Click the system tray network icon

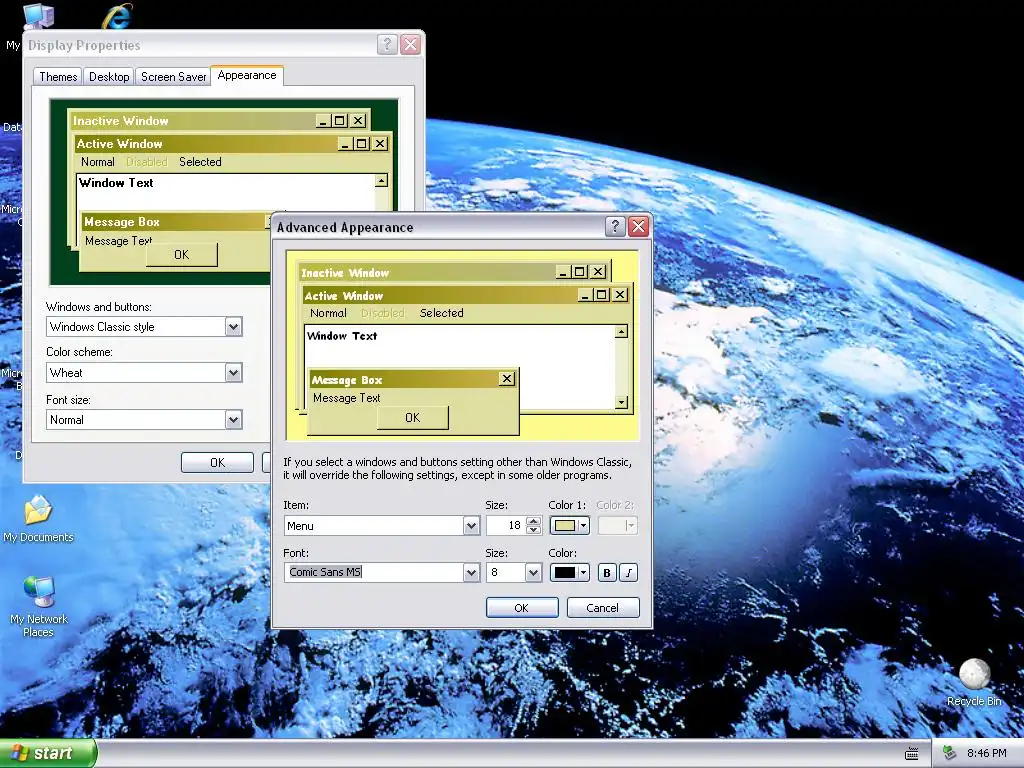pyautogui.click(x=950, y=754)
